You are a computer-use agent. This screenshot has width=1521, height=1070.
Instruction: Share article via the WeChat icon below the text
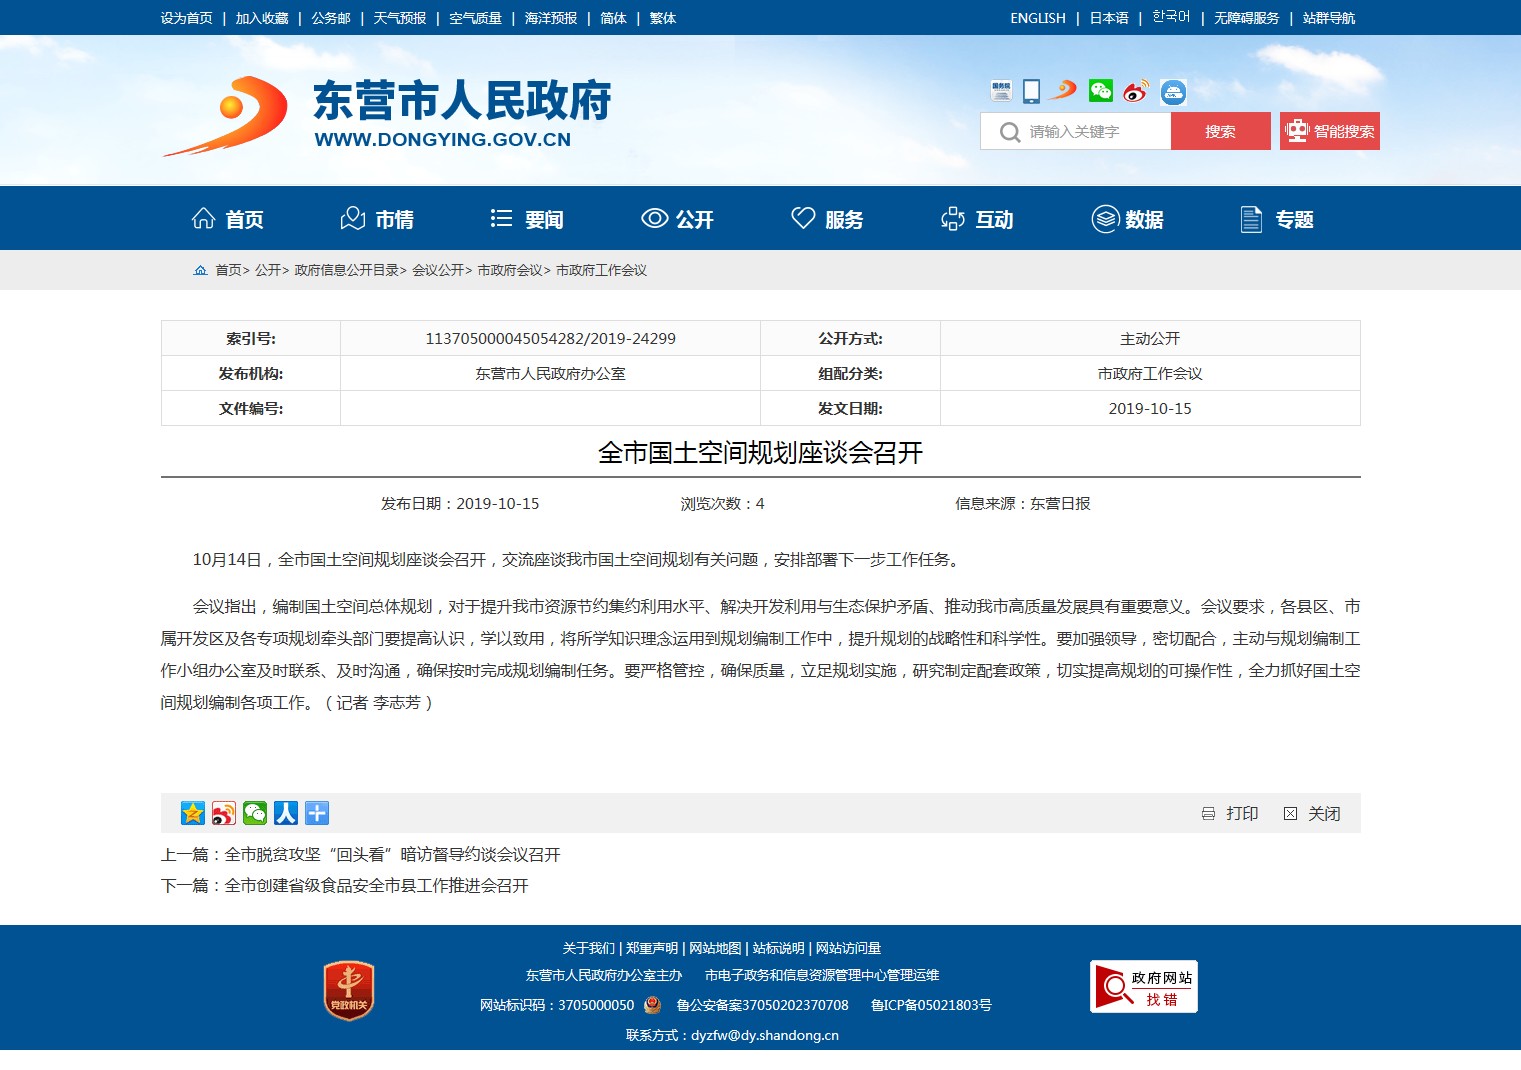[x=255, y=813]
